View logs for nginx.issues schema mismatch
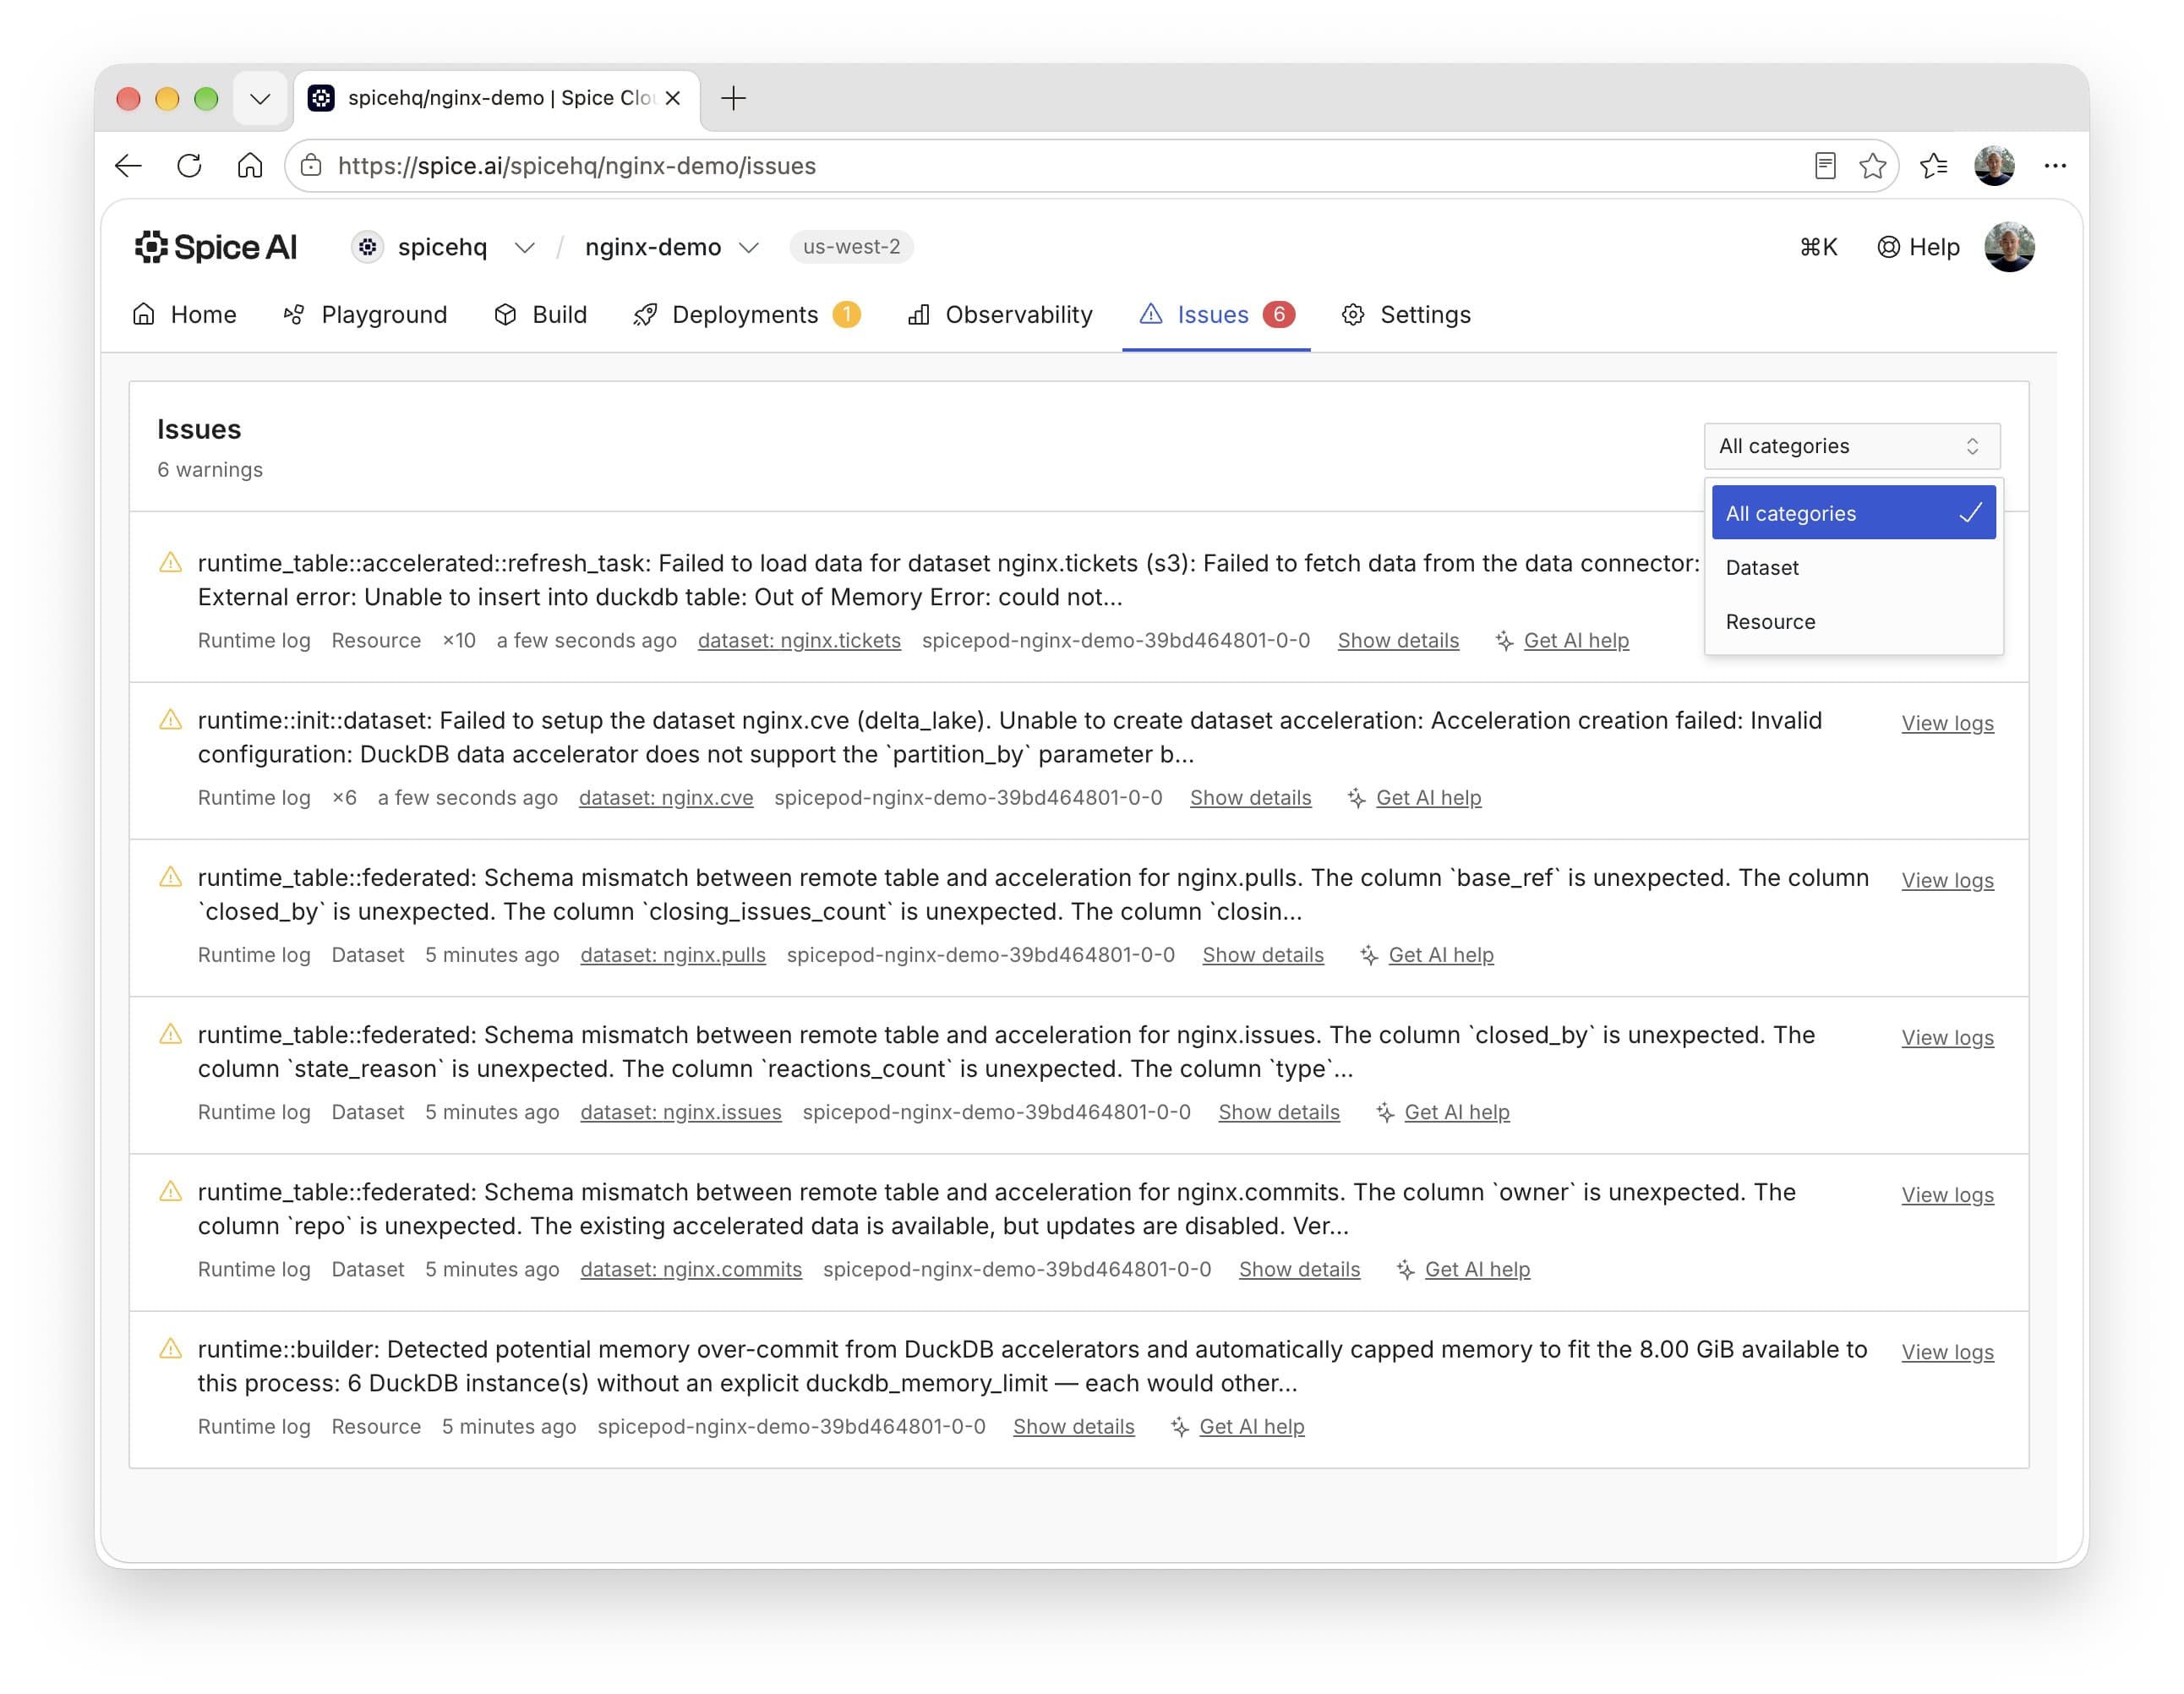Screen dimensions: 2184x1694 (x=1947, y=1037)
